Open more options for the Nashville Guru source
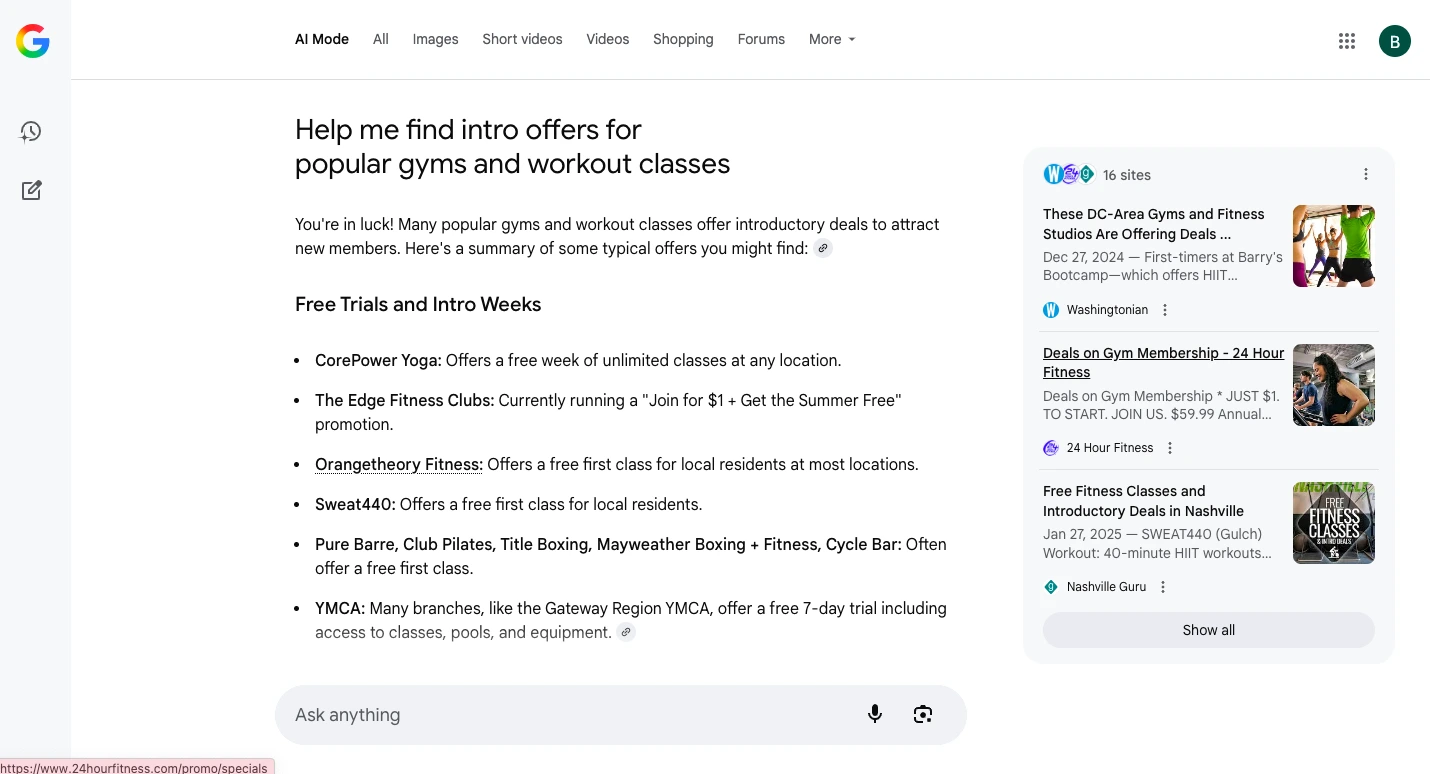Image resolution: width=1430 pixels, height=774 pixels. tap(1163, 587)
